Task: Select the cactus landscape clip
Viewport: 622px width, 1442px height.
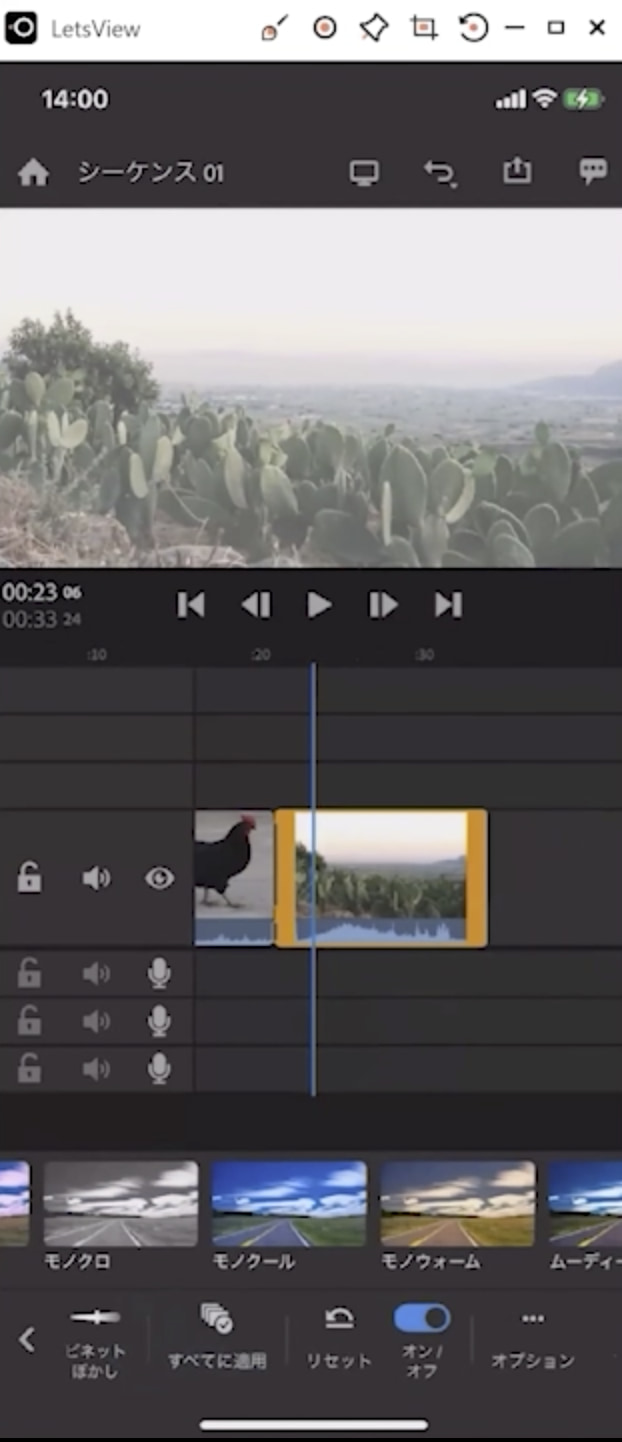Action: point(381,878)
